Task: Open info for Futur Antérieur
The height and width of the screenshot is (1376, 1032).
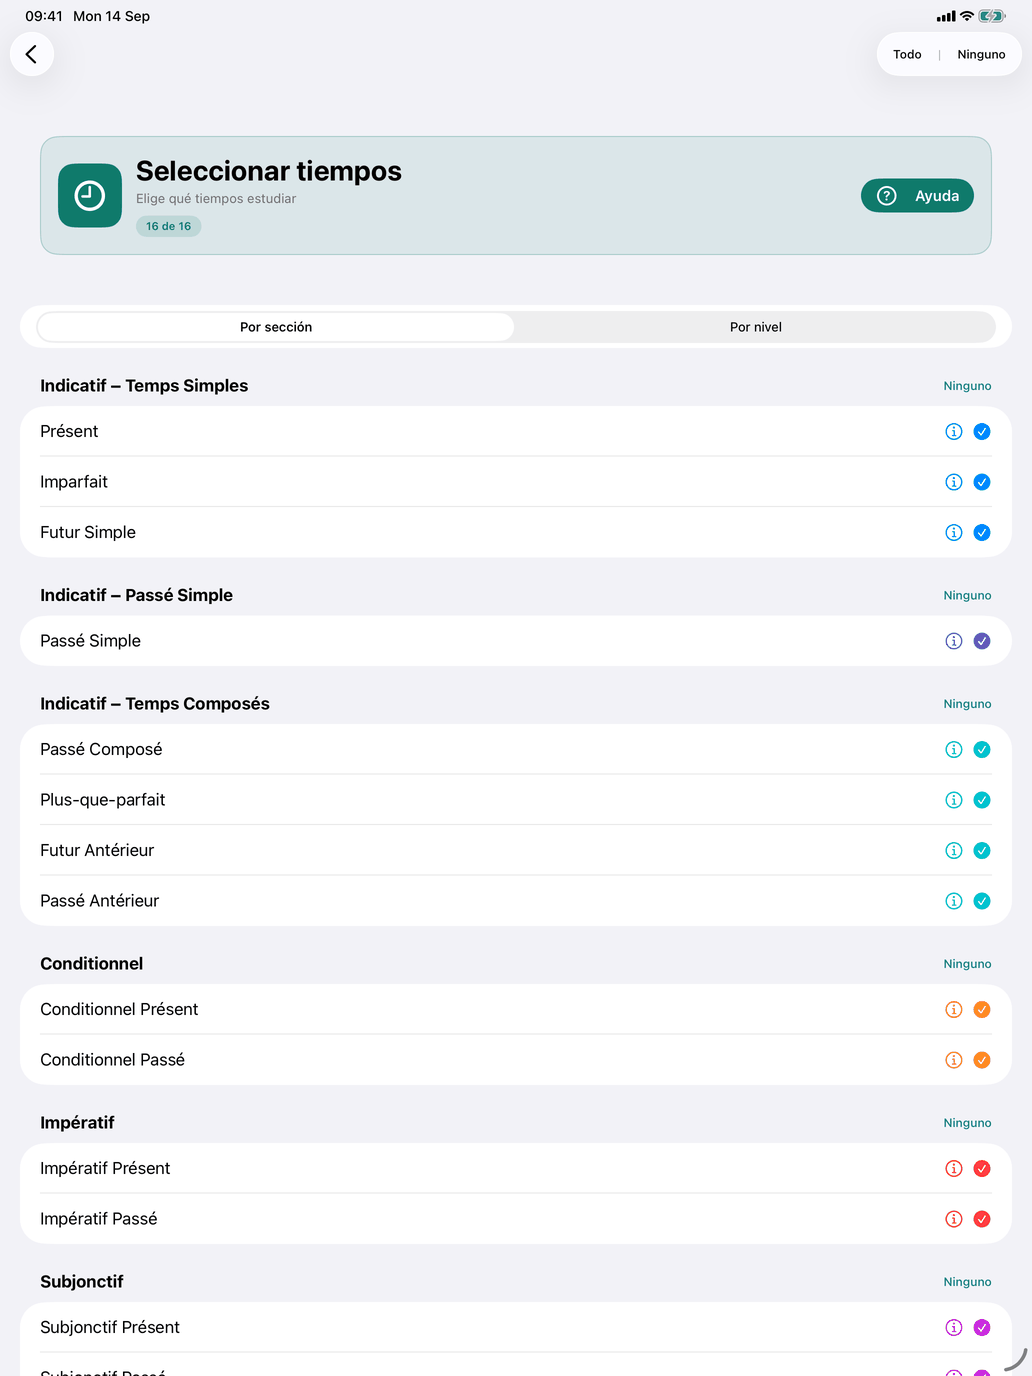Action: 954,850
